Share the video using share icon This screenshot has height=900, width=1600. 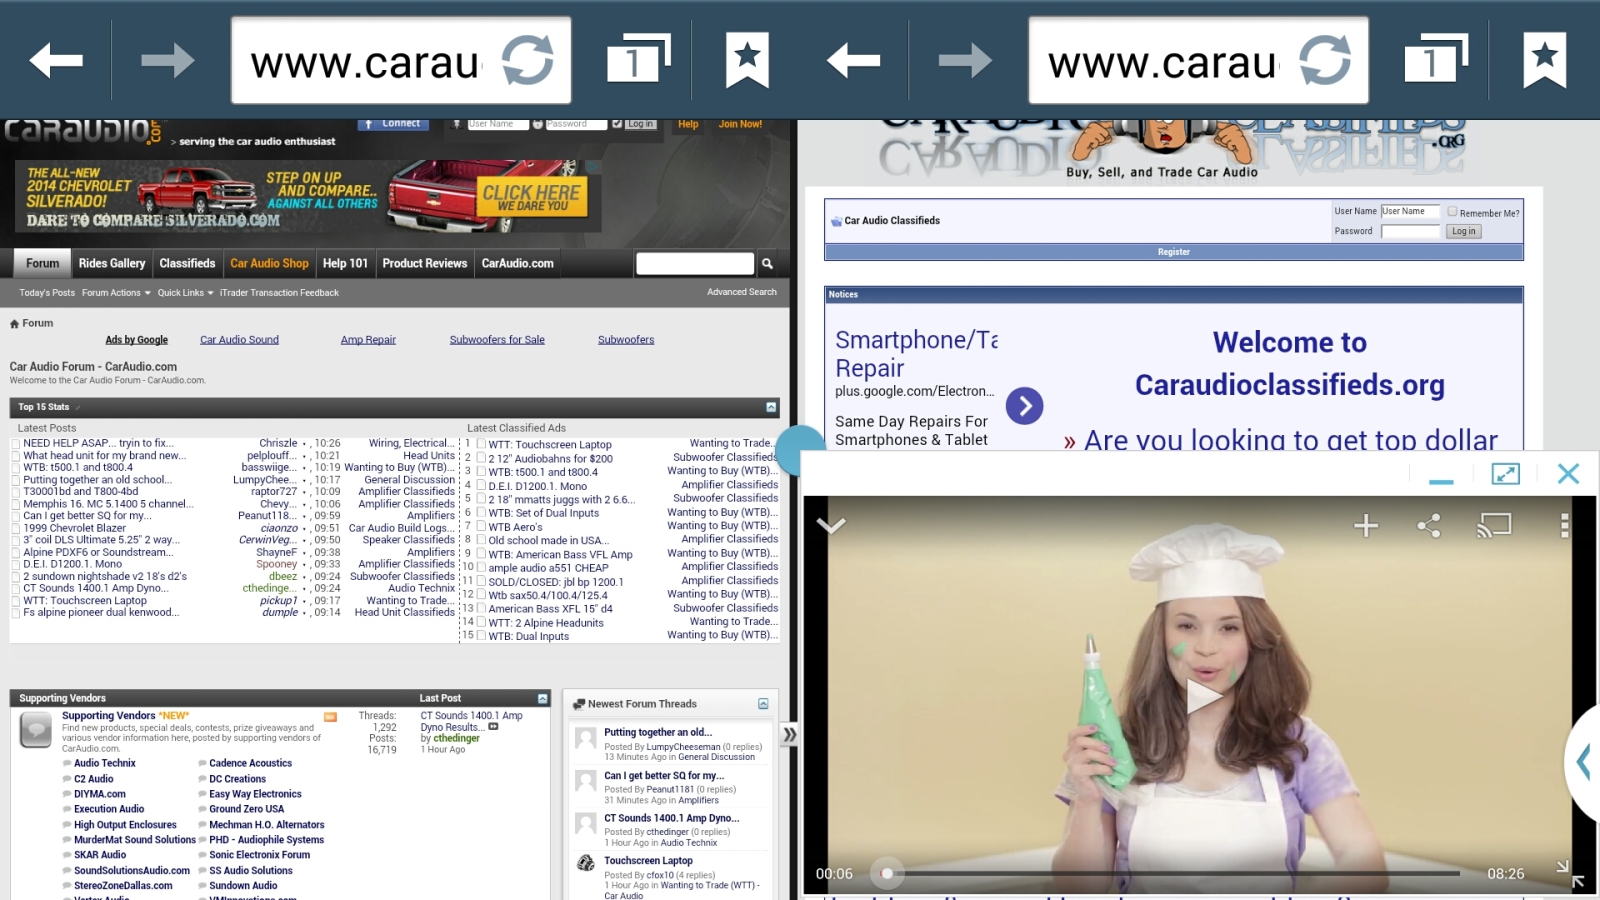pos(1429,526)
